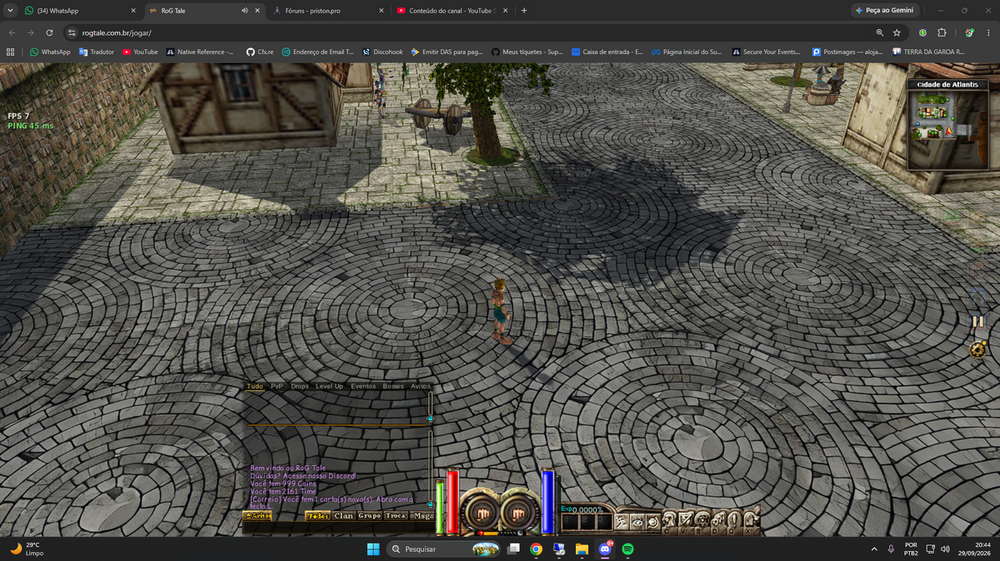Switch to the Fóruns - priston.pro tab

tap(328, 10)
